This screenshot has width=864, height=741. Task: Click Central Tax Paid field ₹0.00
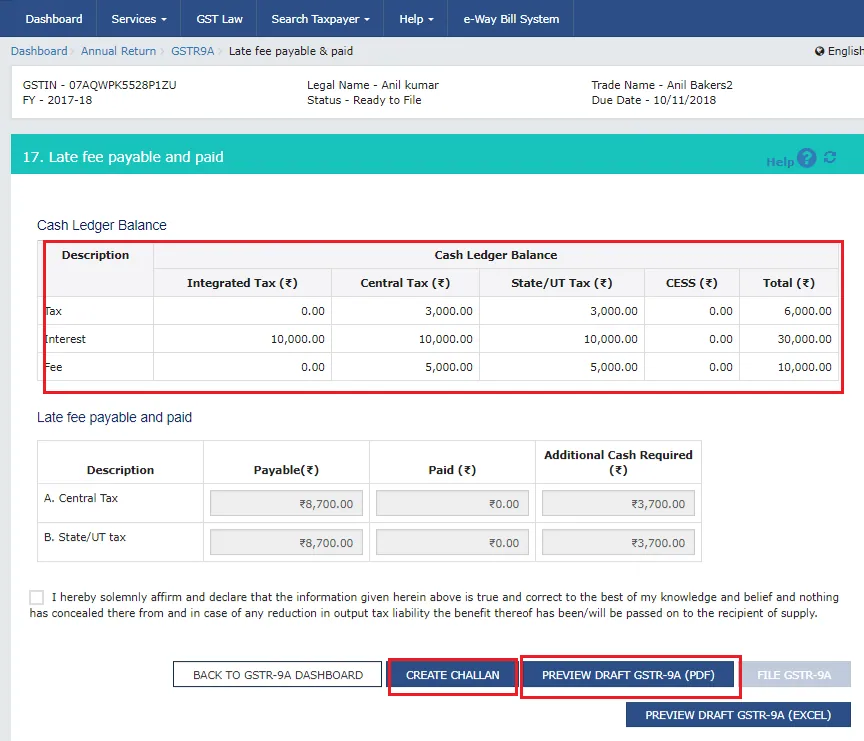(x=452, y=504)
